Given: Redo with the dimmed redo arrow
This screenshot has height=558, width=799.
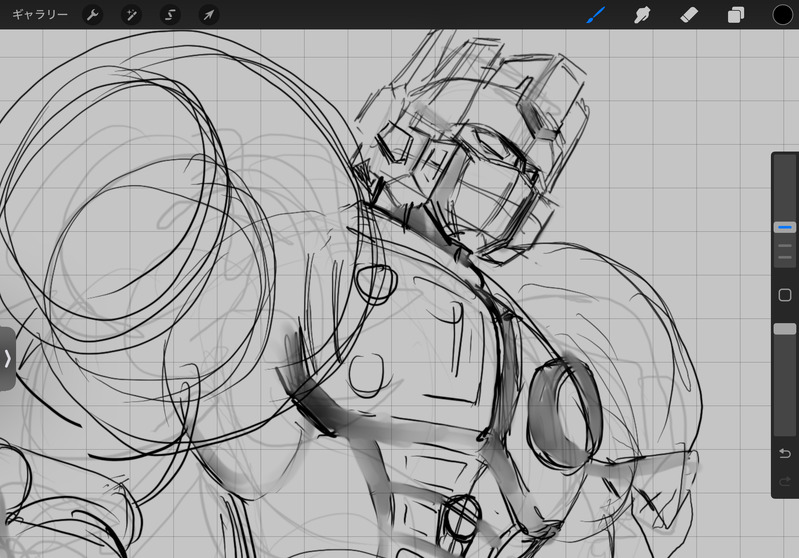Looking at the screenshot, I should (x=785, y=481).
